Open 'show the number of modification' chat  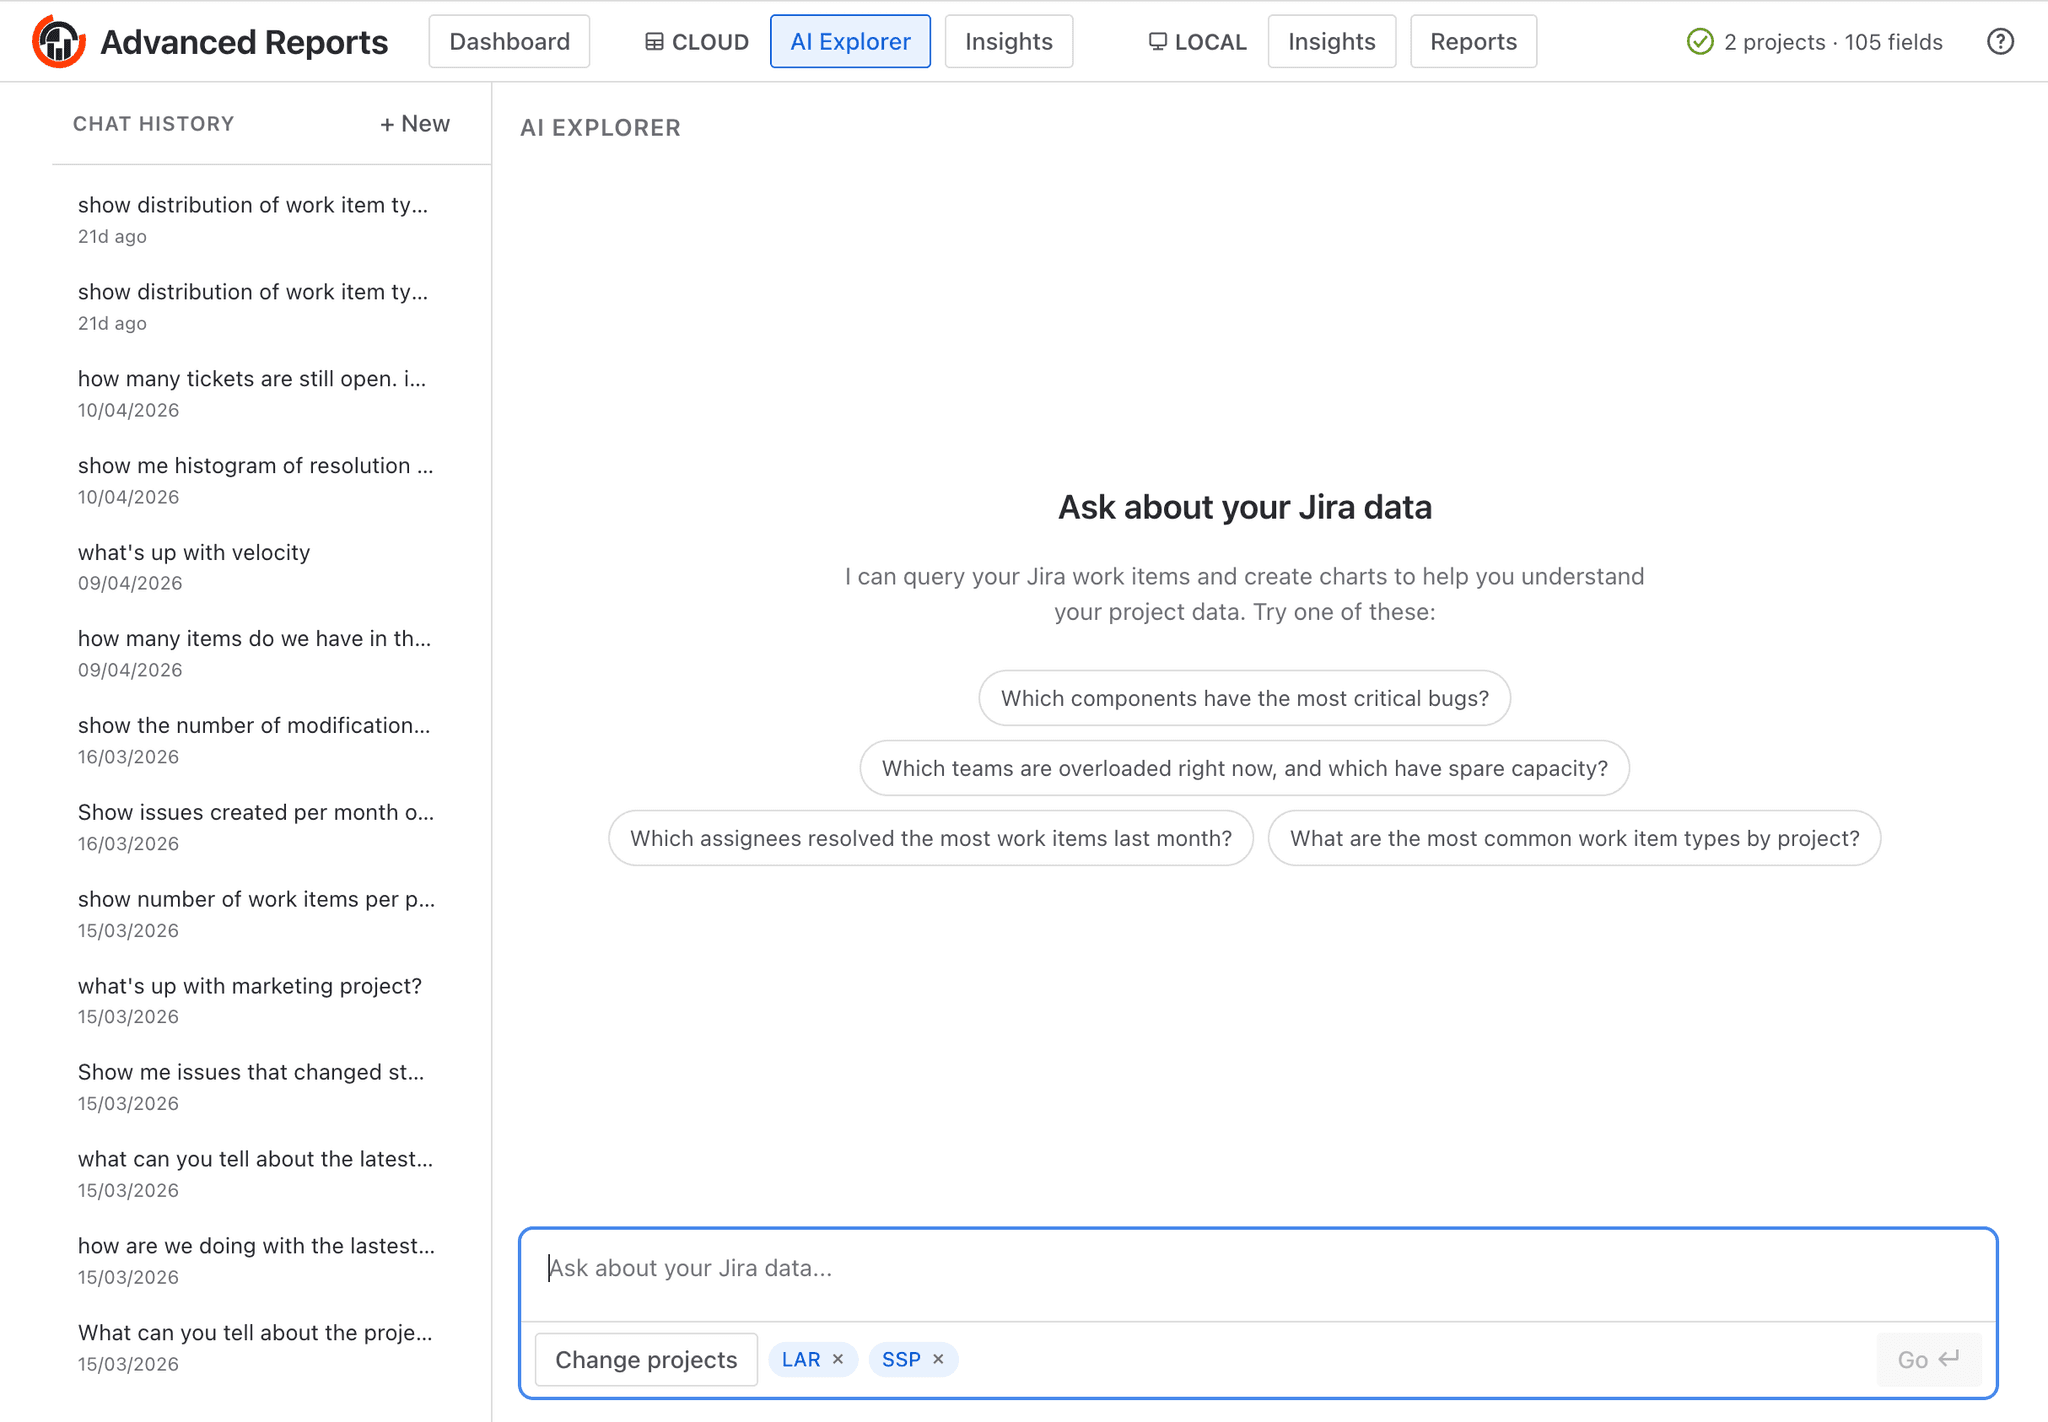[x=256, y=740]
